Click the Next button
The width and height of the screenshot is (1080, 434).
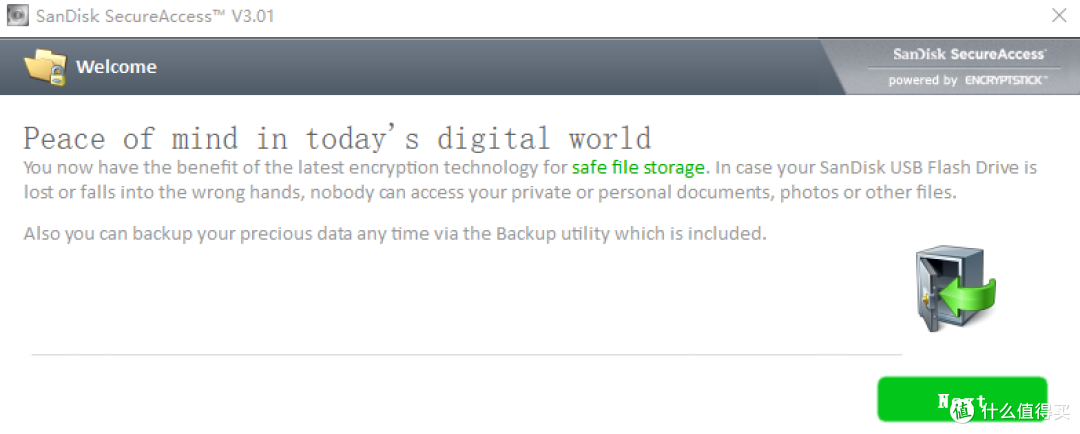coord(962,399)
